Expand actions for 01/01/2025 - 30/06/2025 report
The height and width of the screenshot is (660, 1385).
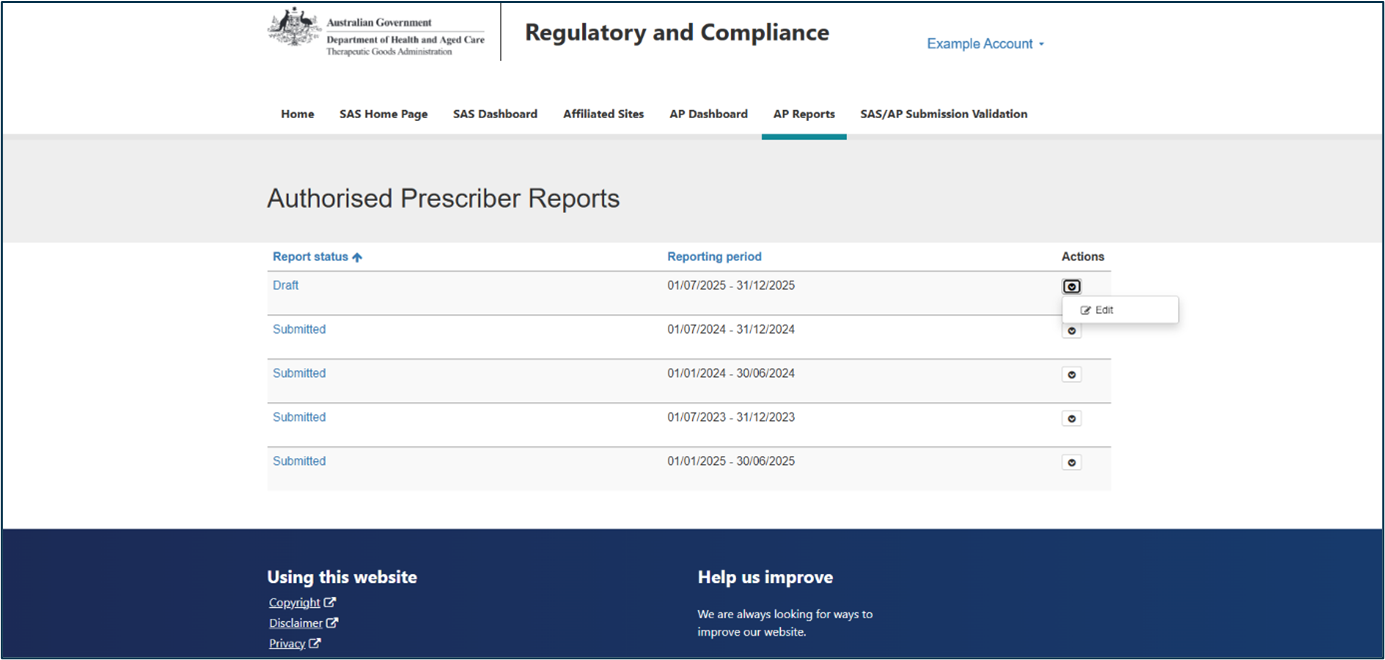(x=1071, y=462)
